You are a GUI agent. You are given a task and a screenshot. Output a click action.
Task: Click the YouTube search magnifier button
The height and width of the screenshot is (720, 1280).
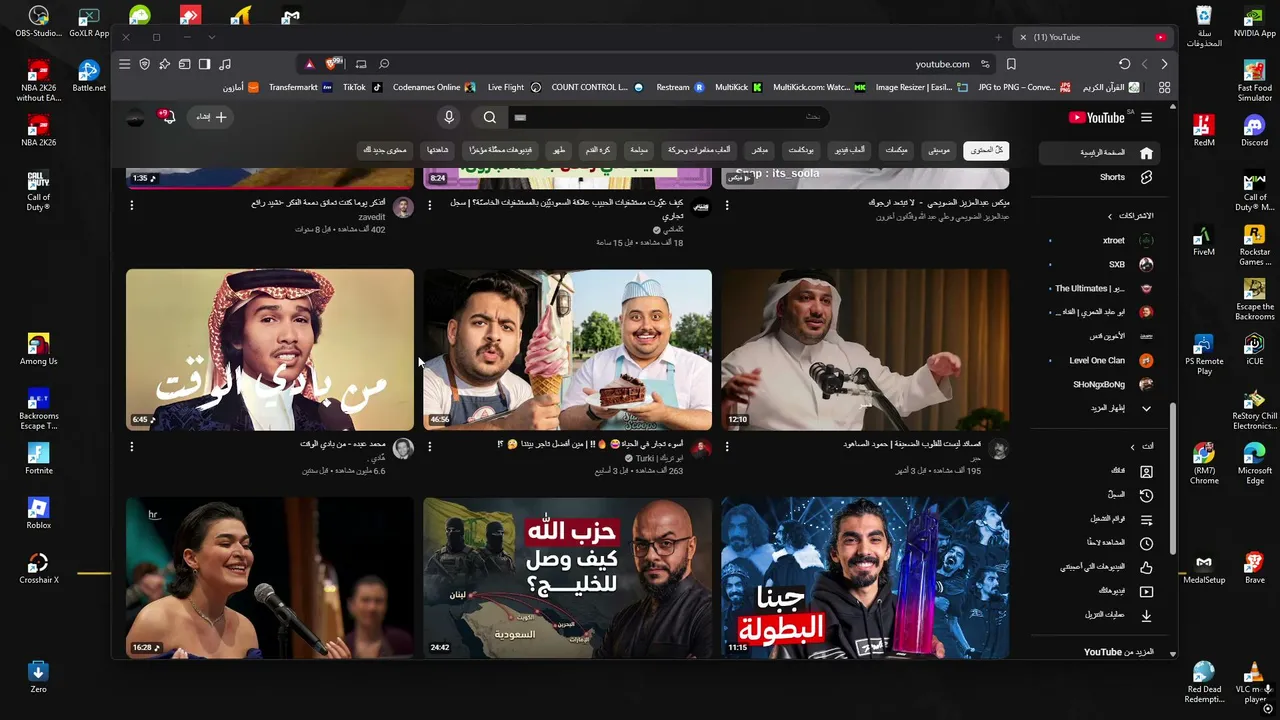[490, 117]
